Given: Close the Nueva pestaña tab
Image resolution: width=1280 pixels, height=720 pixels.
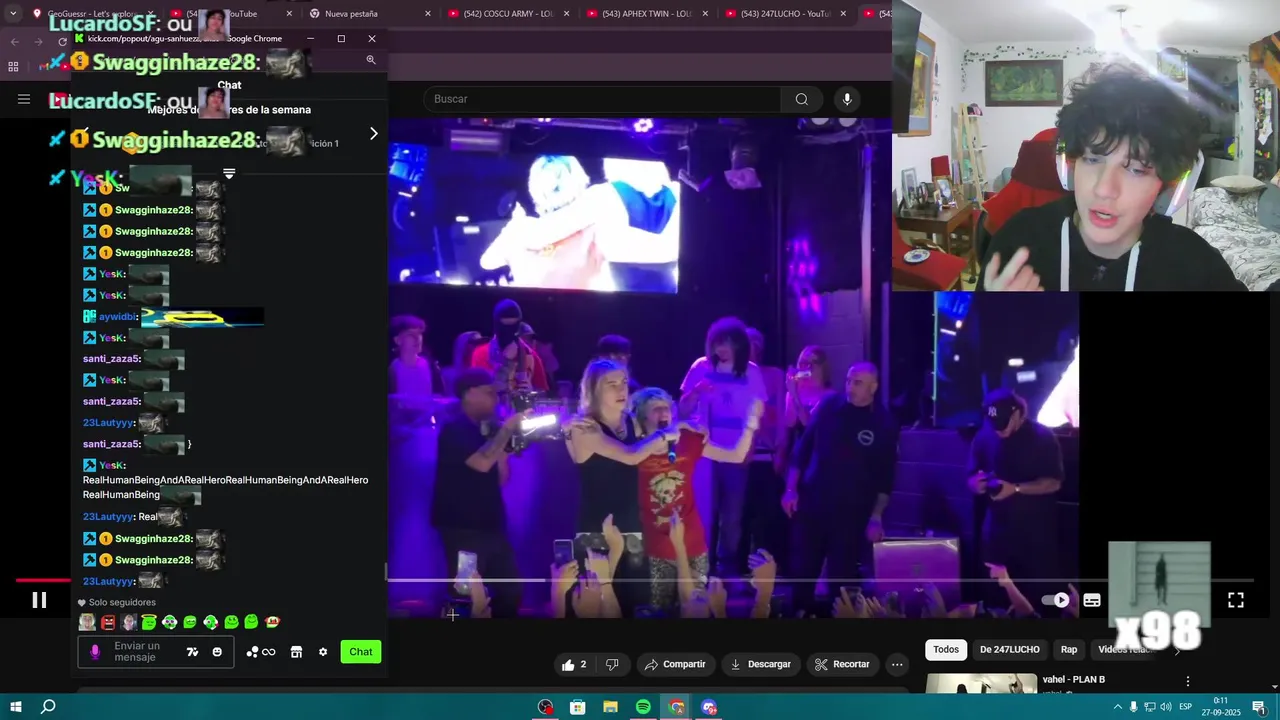Looking at the screenshot, I should [x=428, y=14].
